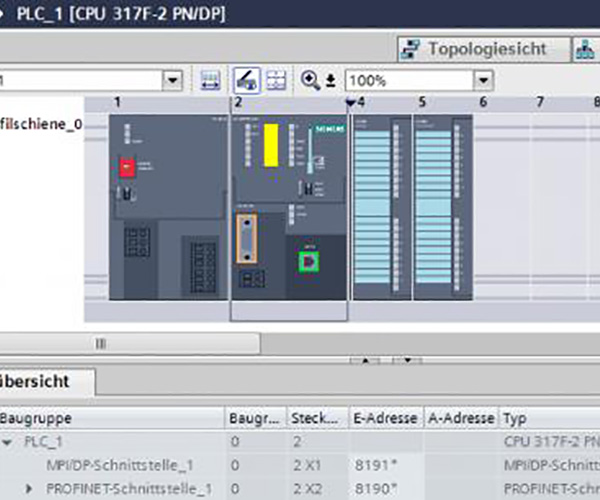
Task: Collapse slot 3 via the arrow marker
Action: pyautogui.click(x=351, y=102)
